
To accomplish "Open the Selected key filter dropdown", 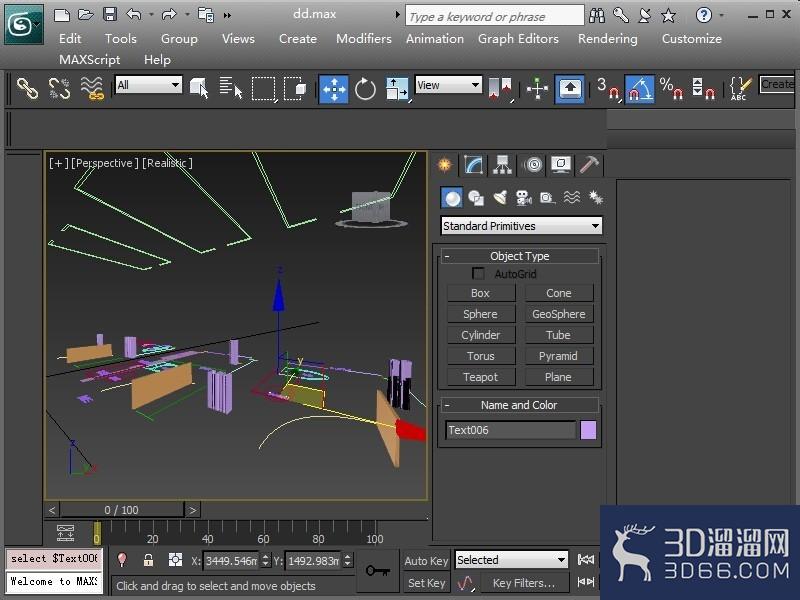I will [512, 560].
